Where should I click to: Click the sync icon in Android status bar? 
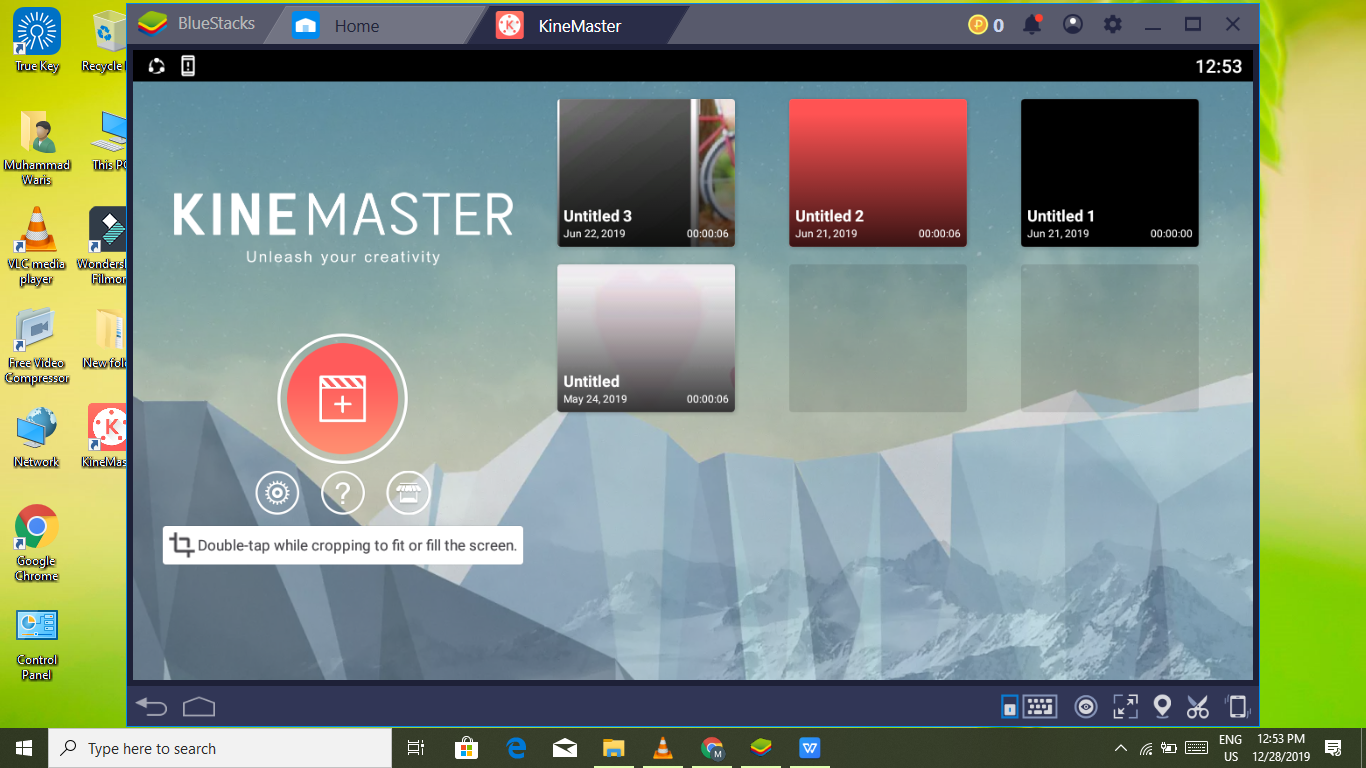coord(156,66)
